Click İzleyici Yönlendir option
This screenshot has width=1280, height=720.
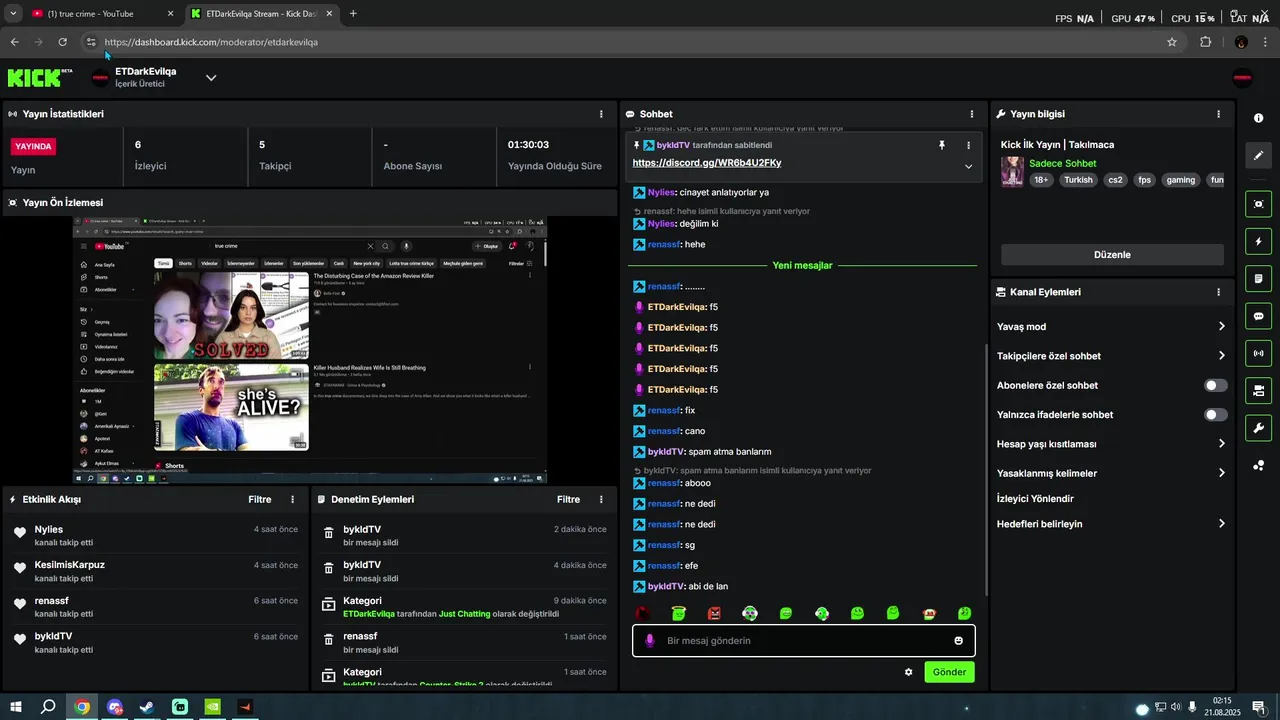(x=1035, y=498)
